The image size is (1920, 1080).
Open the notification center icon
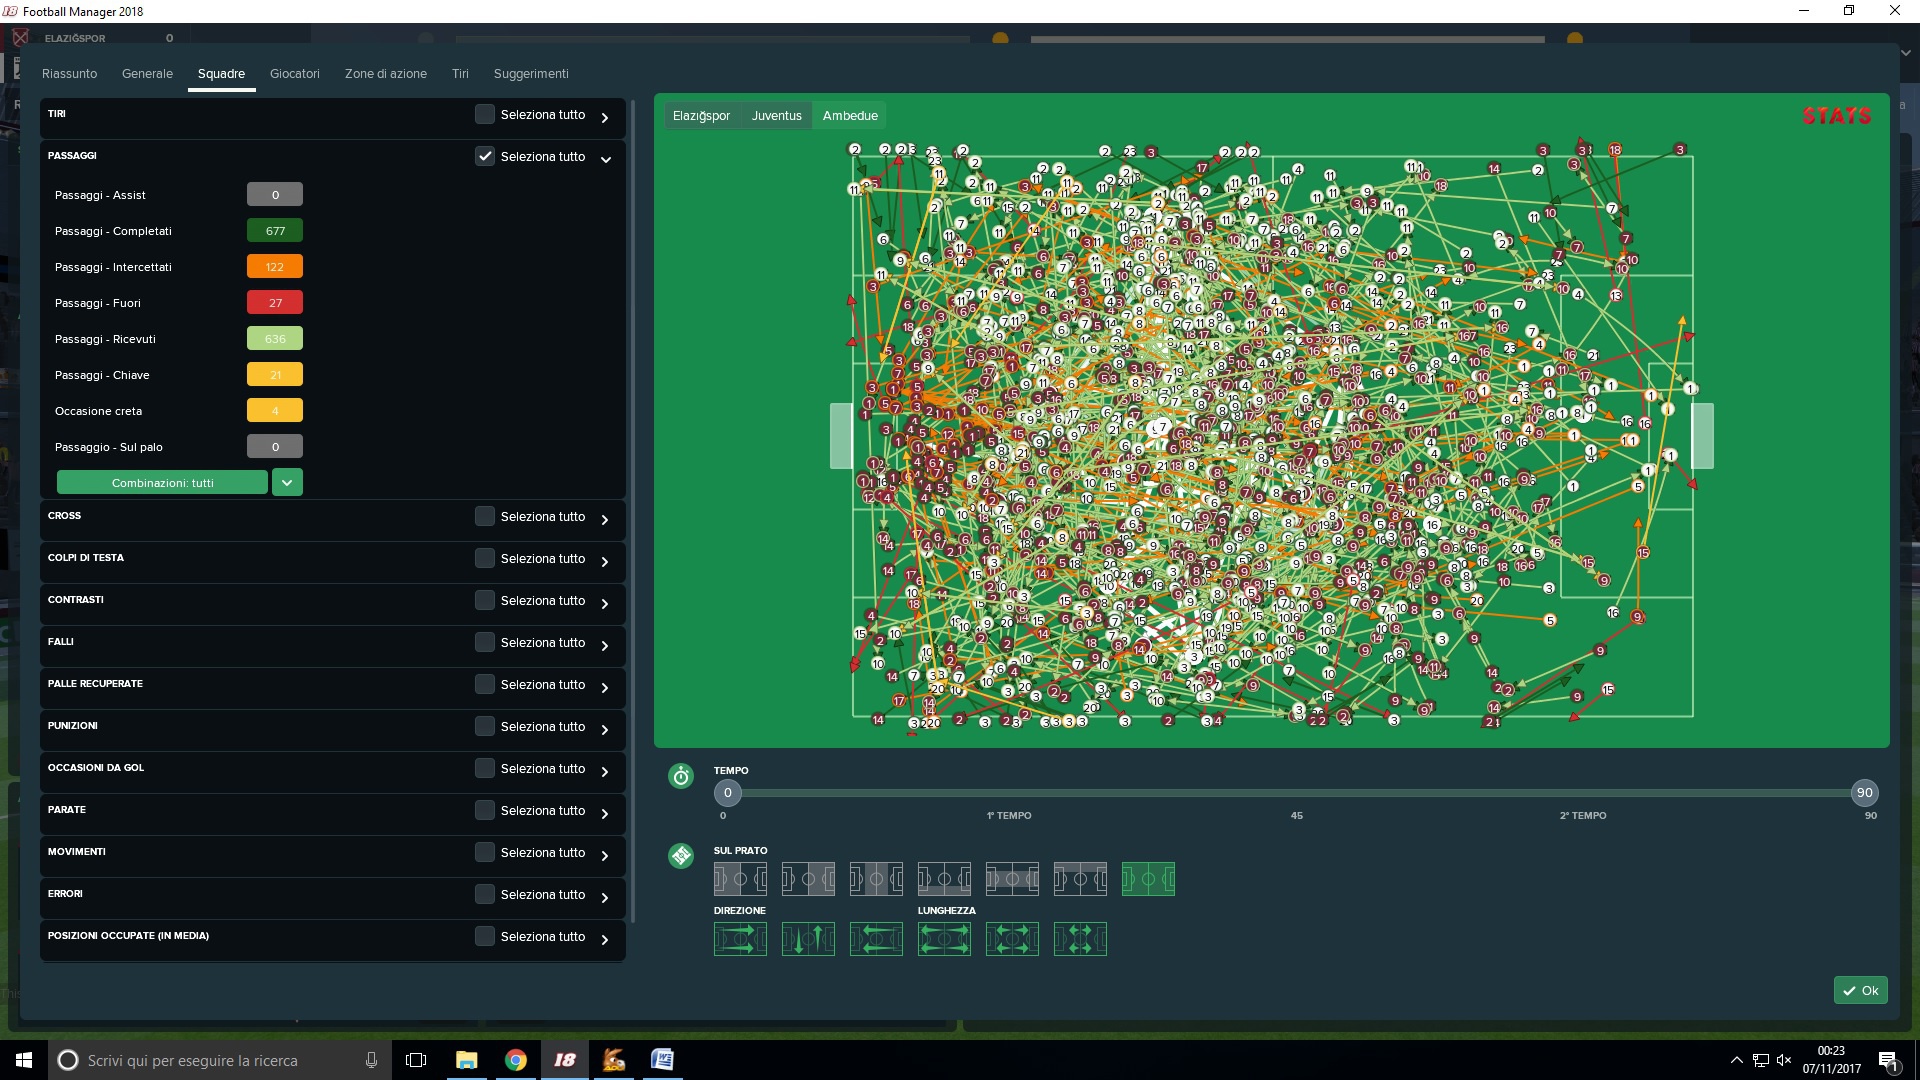pyautogui.click(x=1888, y=1060)
